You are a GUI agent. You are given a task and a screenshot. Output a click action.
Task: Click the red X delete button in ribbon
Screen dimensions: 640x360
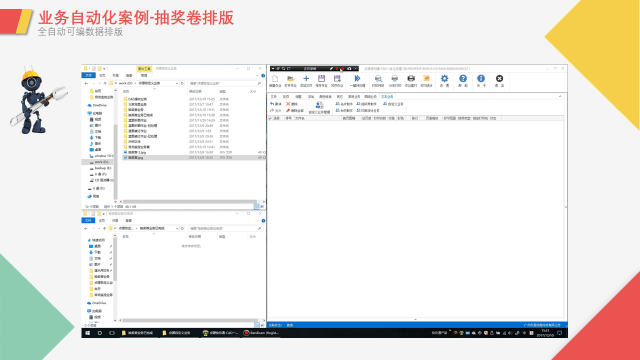[288, 104]
